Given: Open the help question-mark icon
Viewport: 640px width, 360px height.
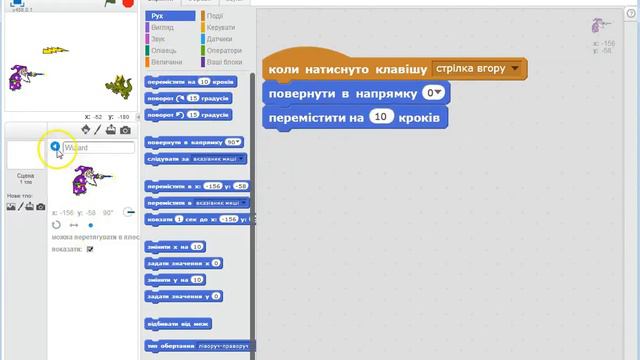Looking at the screenshot, I should [x=631, y=13].
